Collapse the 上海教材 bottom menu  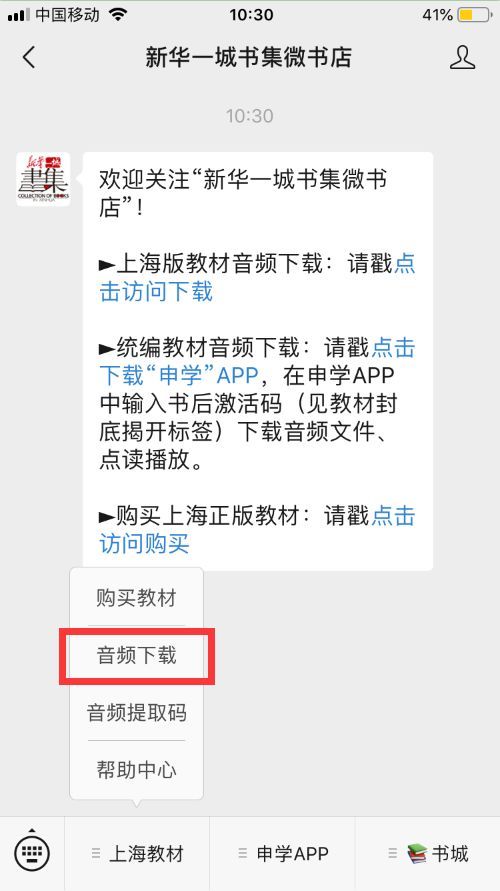pyautogui.click(x=137, y=853)
